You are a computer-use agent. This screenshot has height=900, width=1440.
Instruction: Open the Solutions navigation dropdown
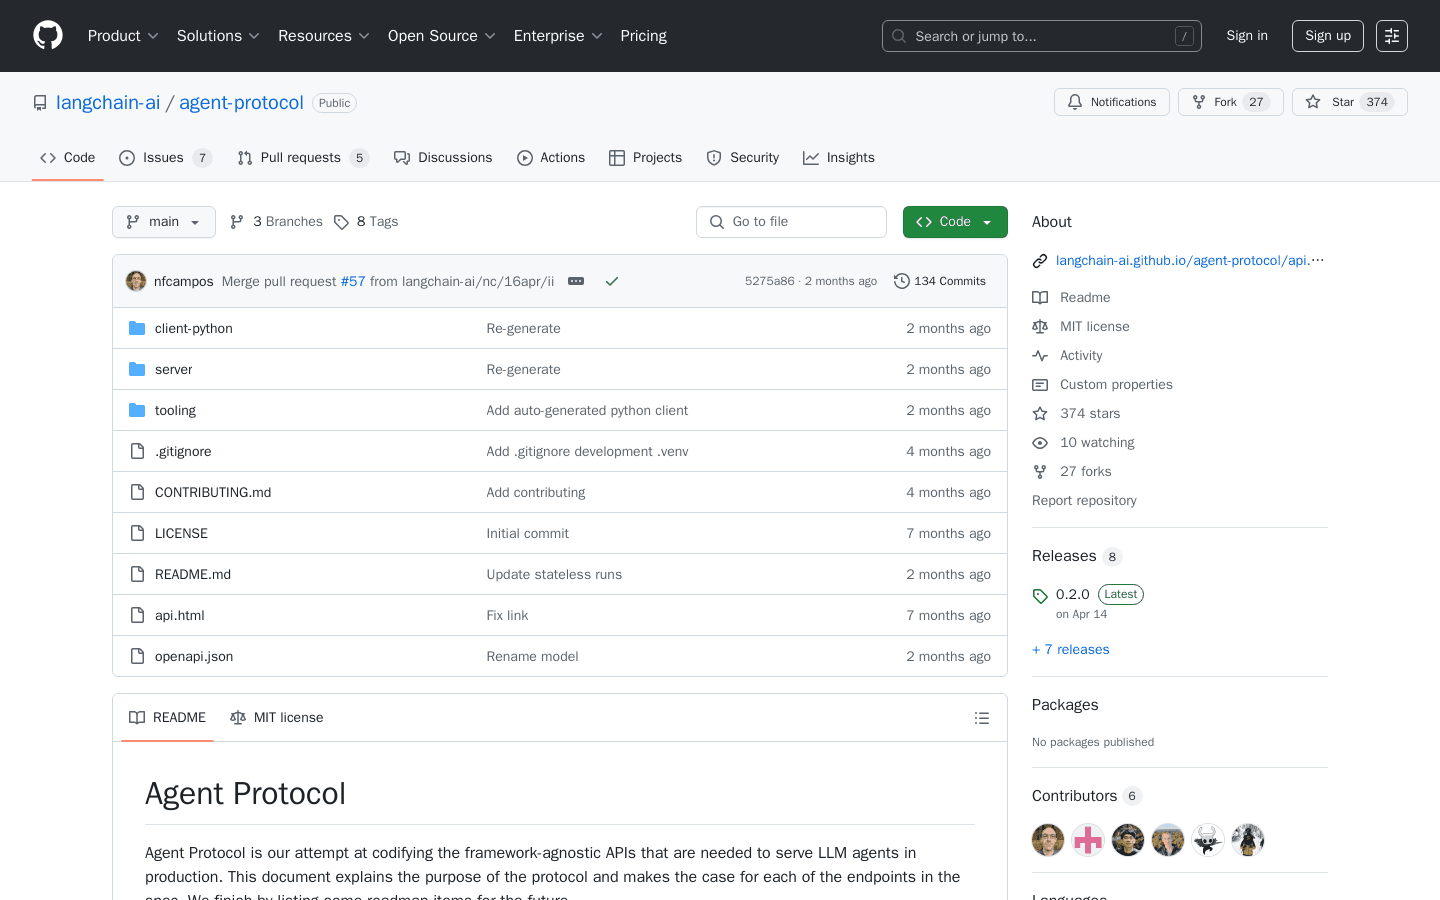point(217,35)
